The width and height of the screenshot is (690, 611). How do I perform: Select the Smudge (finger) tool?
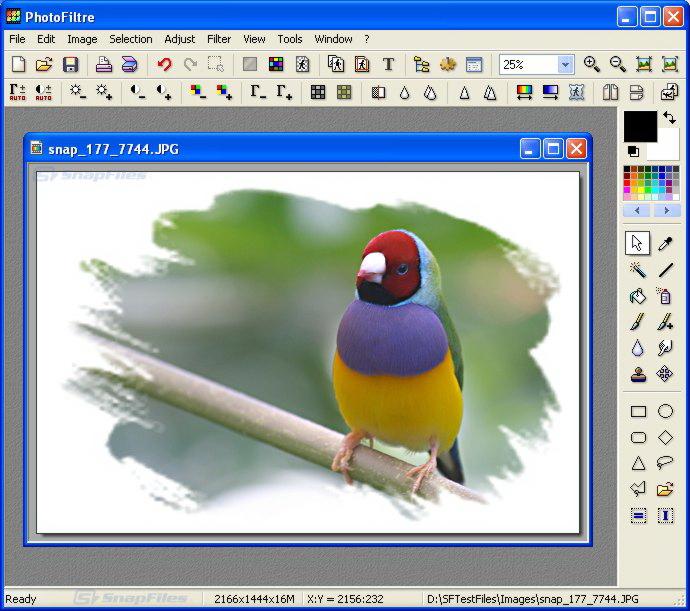pos(665,348)
